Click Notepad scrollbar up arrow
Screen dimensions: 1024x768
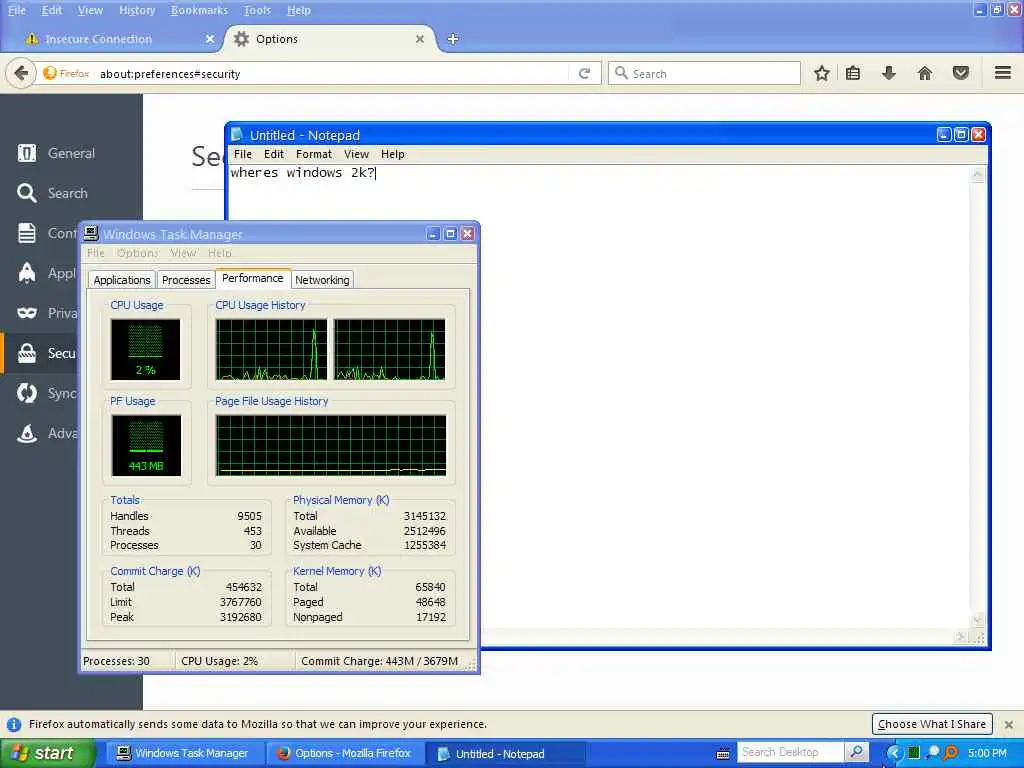point(978,174)
